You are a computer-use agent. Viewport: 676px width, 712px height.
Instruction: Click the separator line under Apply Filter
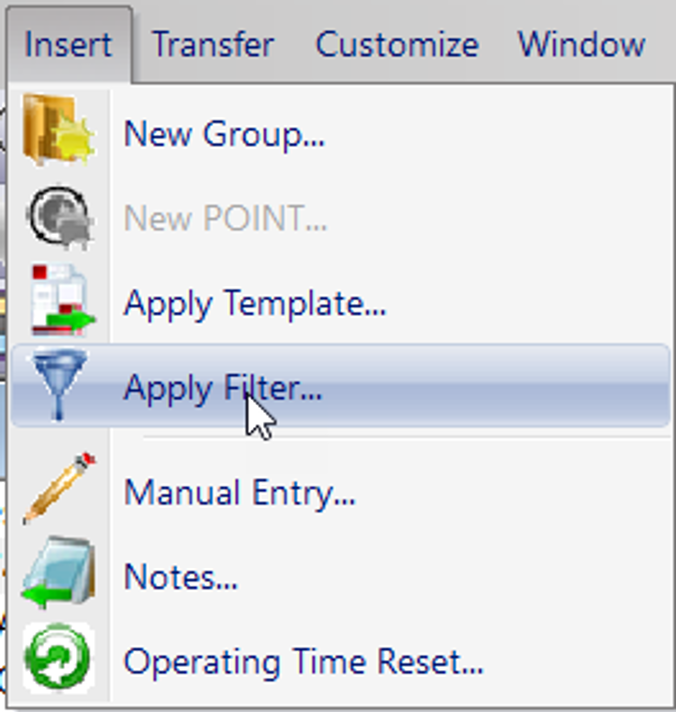[407, 438]
